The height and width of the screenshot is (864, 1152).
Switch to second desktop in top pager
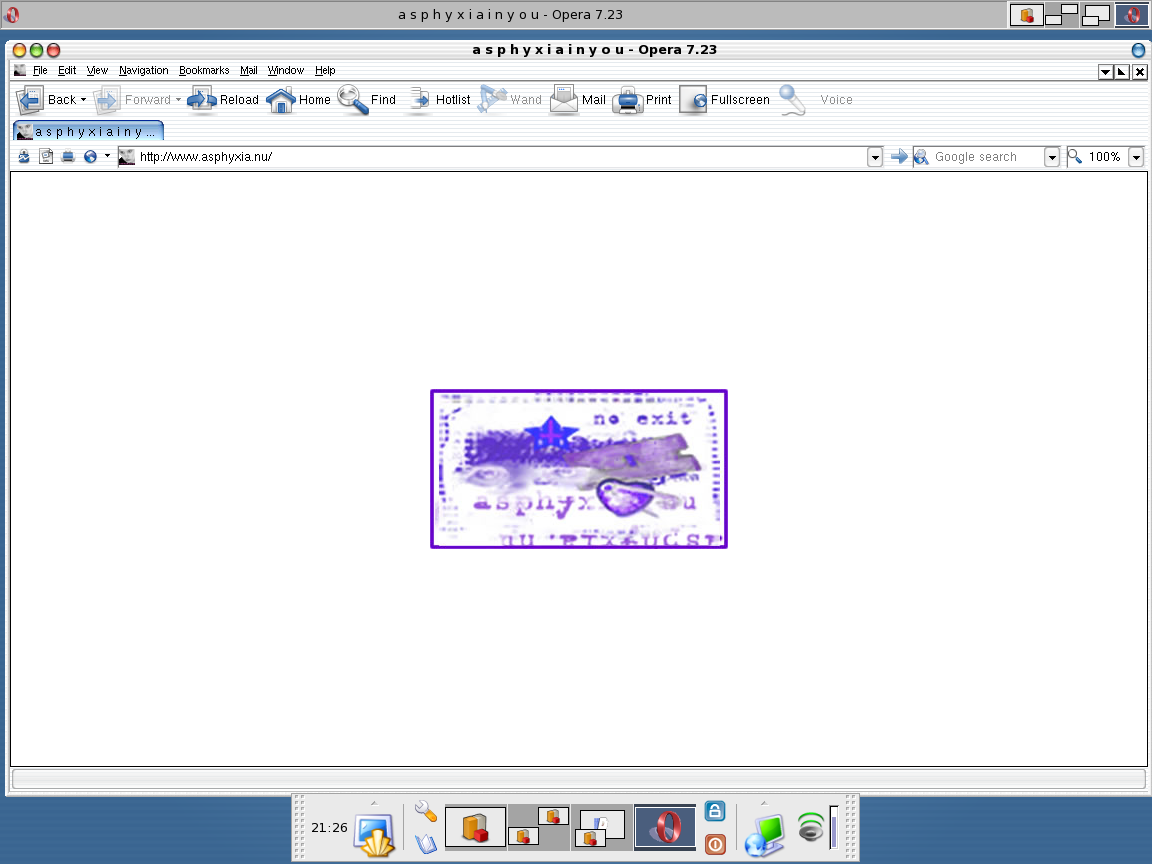tap(1061, 15)
